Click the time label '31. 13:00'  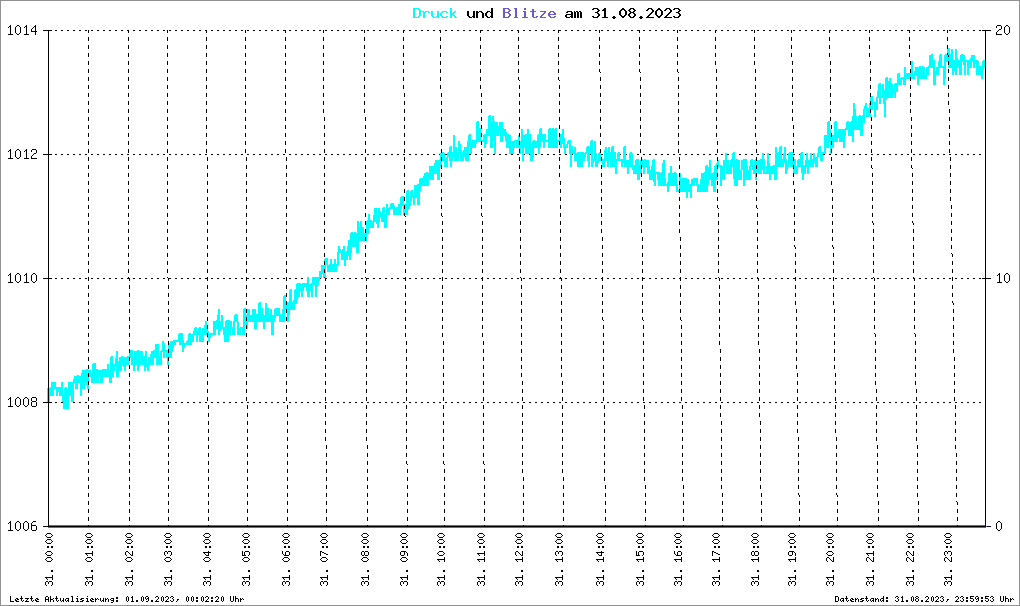[x=559, y=560]
